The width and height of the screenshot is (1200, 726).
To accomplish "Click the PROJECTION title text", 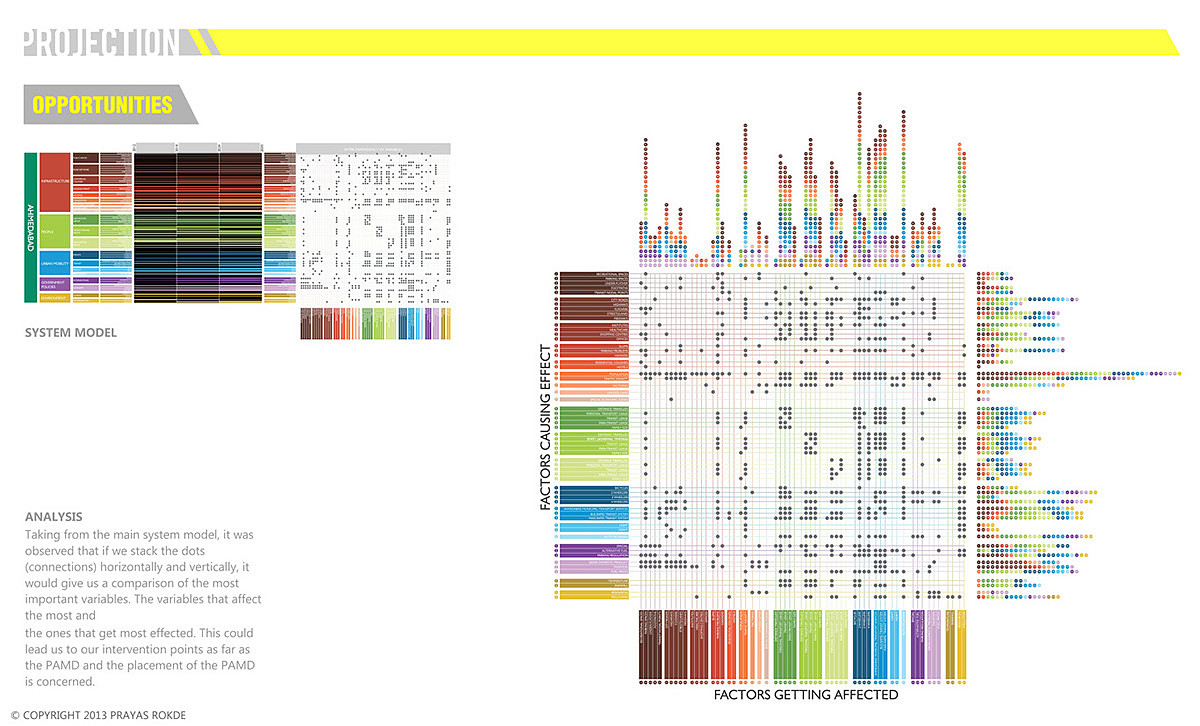I will click(100, 42).
